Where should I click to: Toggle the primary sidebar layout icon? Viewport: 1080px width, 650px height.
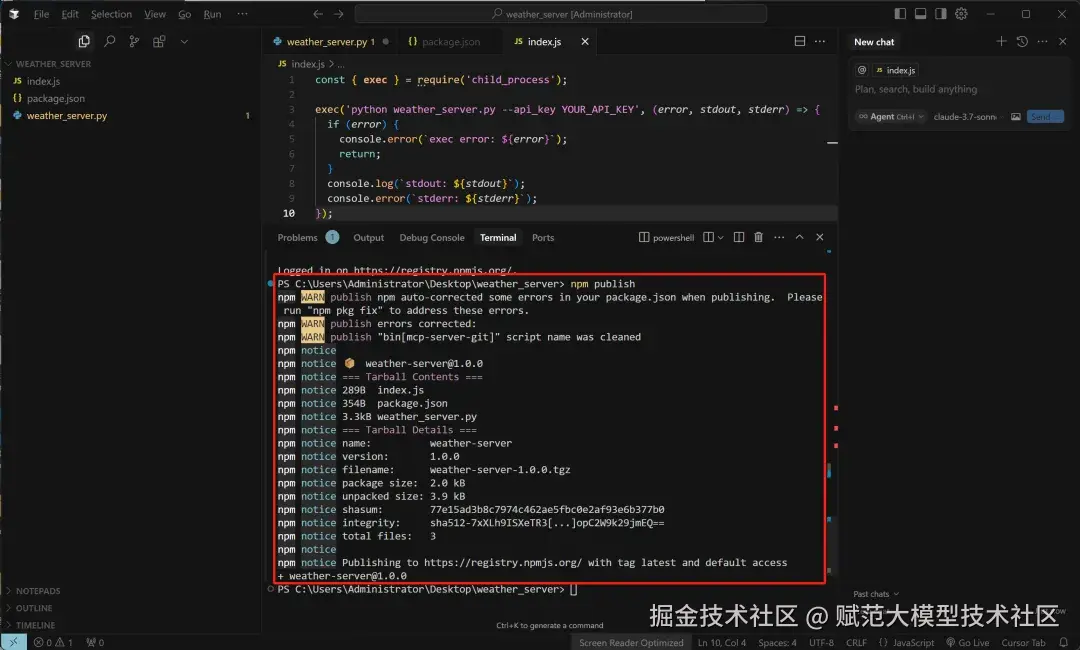[x=900, y=14]
